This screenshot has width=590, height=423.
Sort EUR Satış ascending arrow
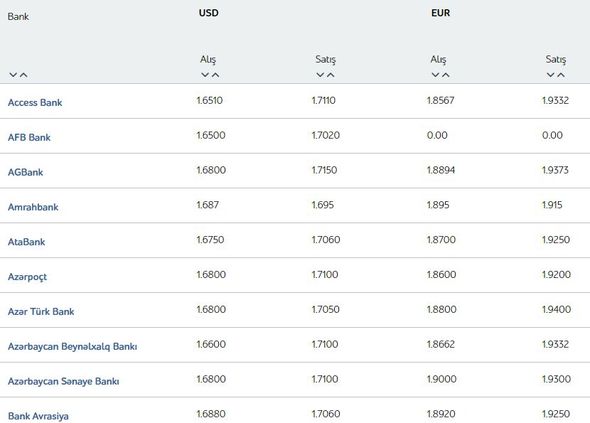click(x=561, y=75)
